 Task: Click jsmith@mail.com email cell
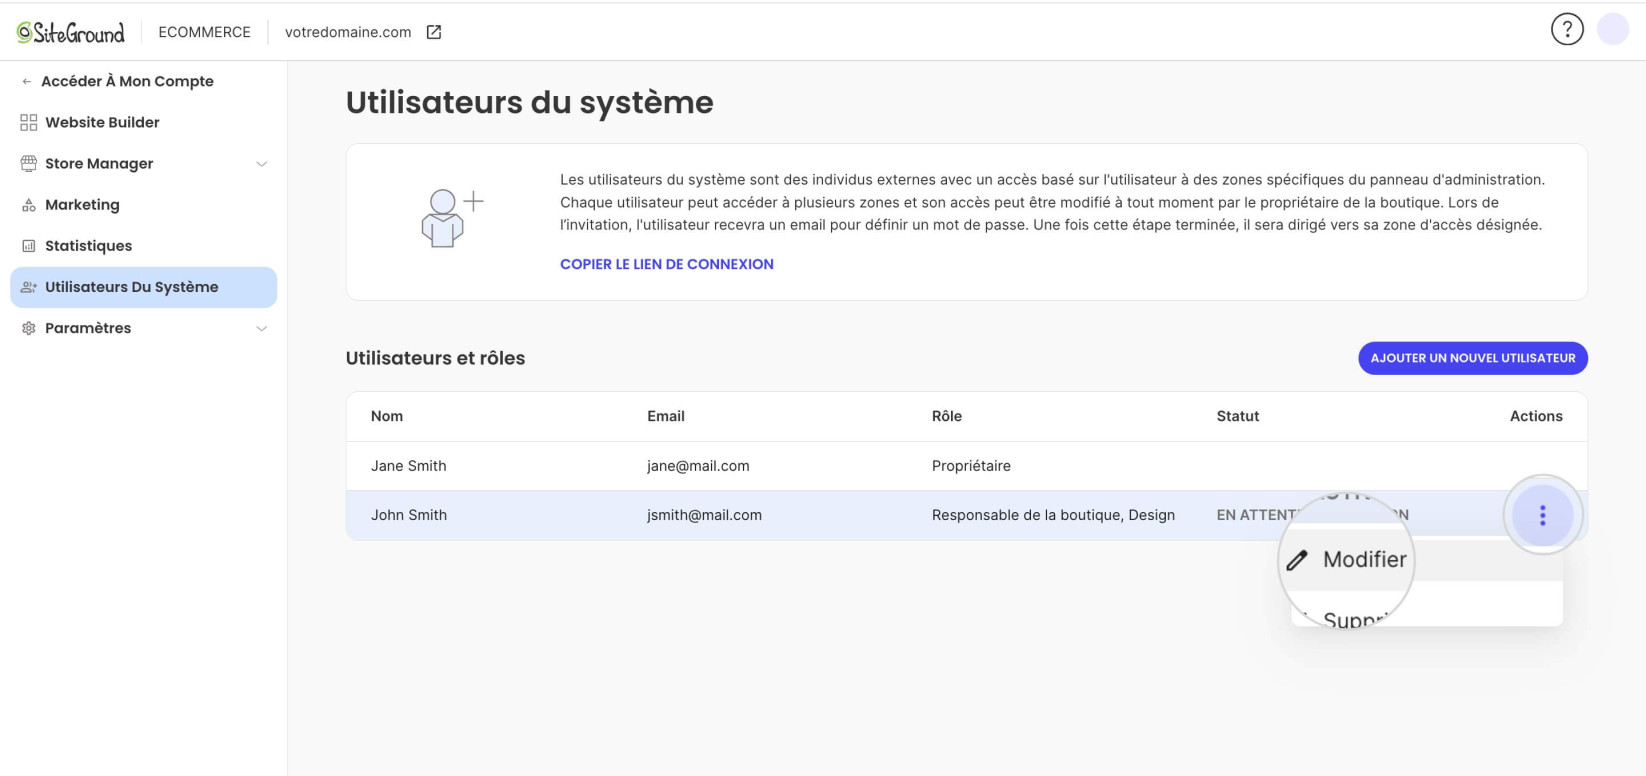(704, 515)
